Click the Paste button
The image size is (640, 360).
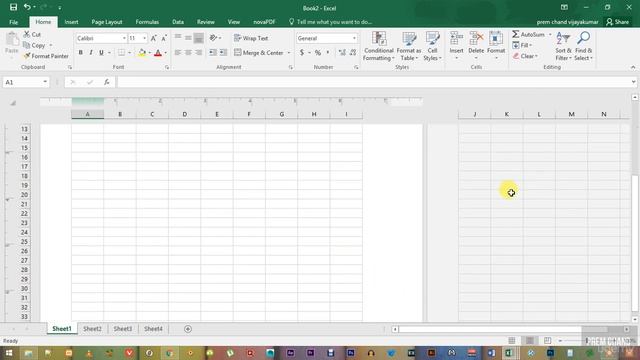pyautogui.click(x=12, y=43)
